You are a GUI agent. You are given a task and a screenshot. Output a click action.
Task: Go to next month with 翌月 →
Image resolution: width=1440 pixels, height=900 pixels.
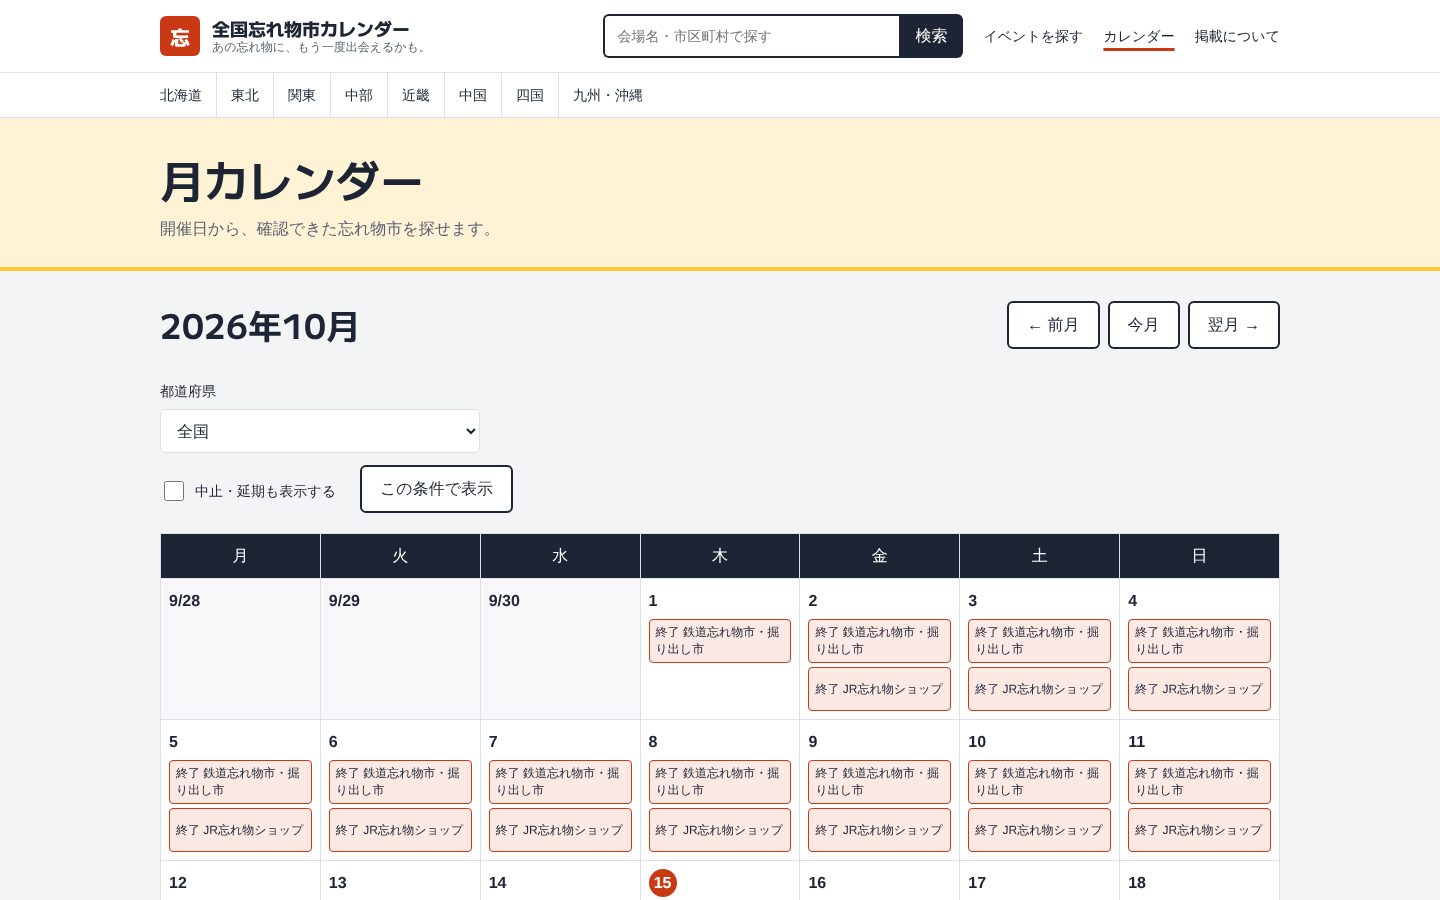[1234, 325]
